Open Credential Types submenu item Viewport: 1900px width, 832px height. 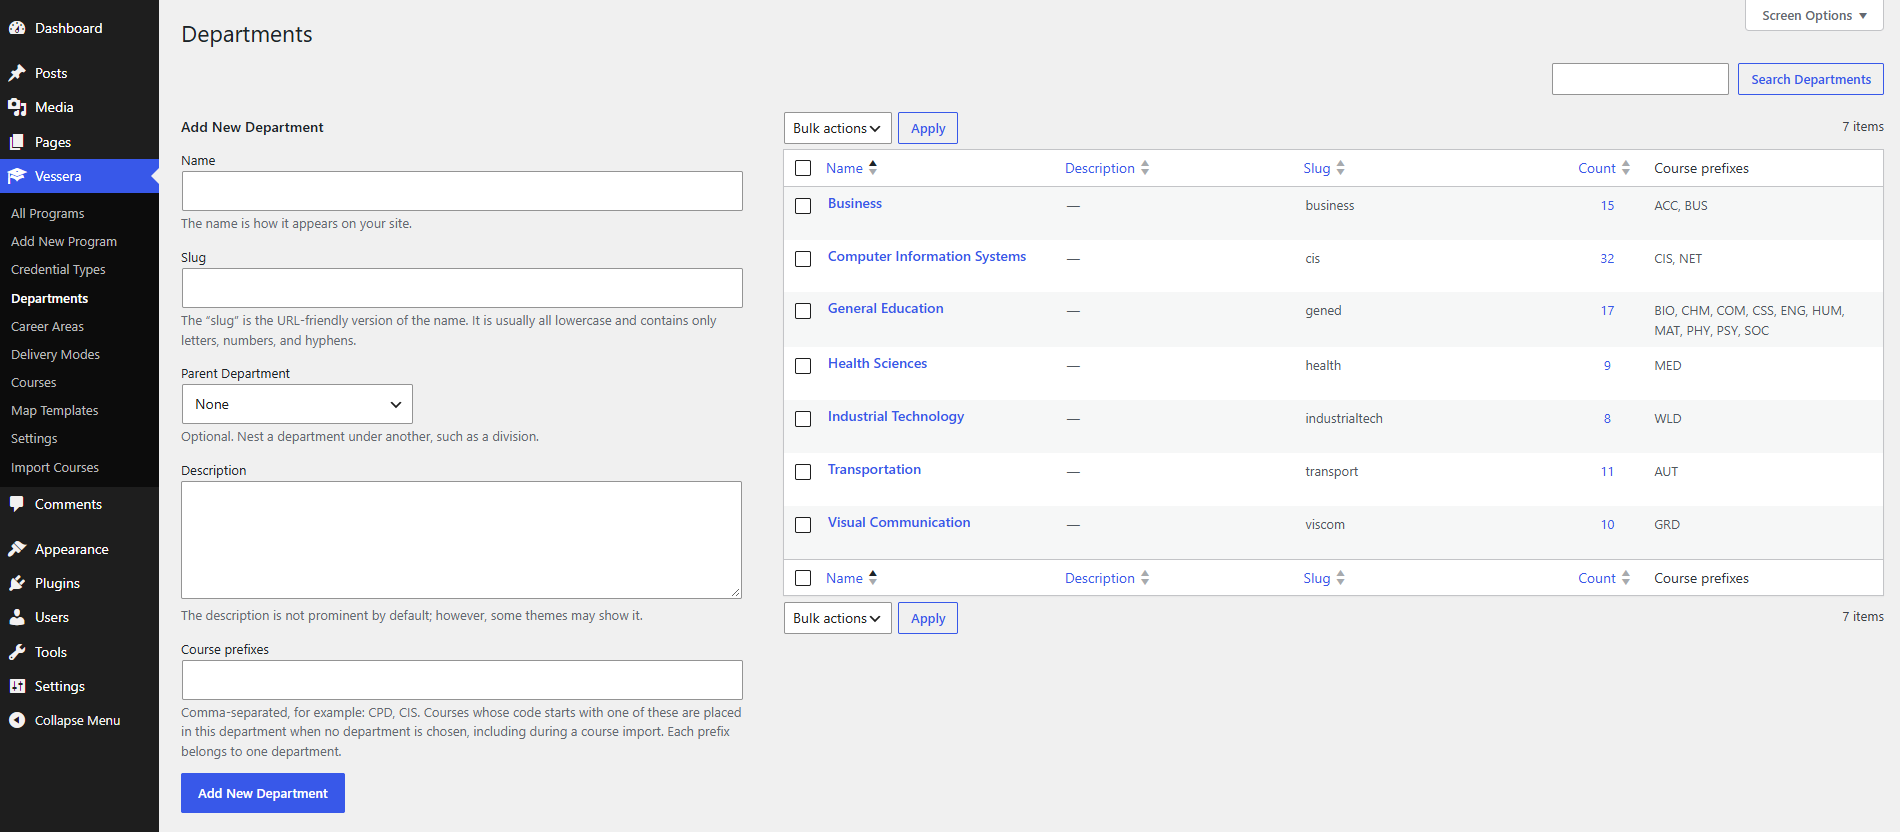click(58, 270)
